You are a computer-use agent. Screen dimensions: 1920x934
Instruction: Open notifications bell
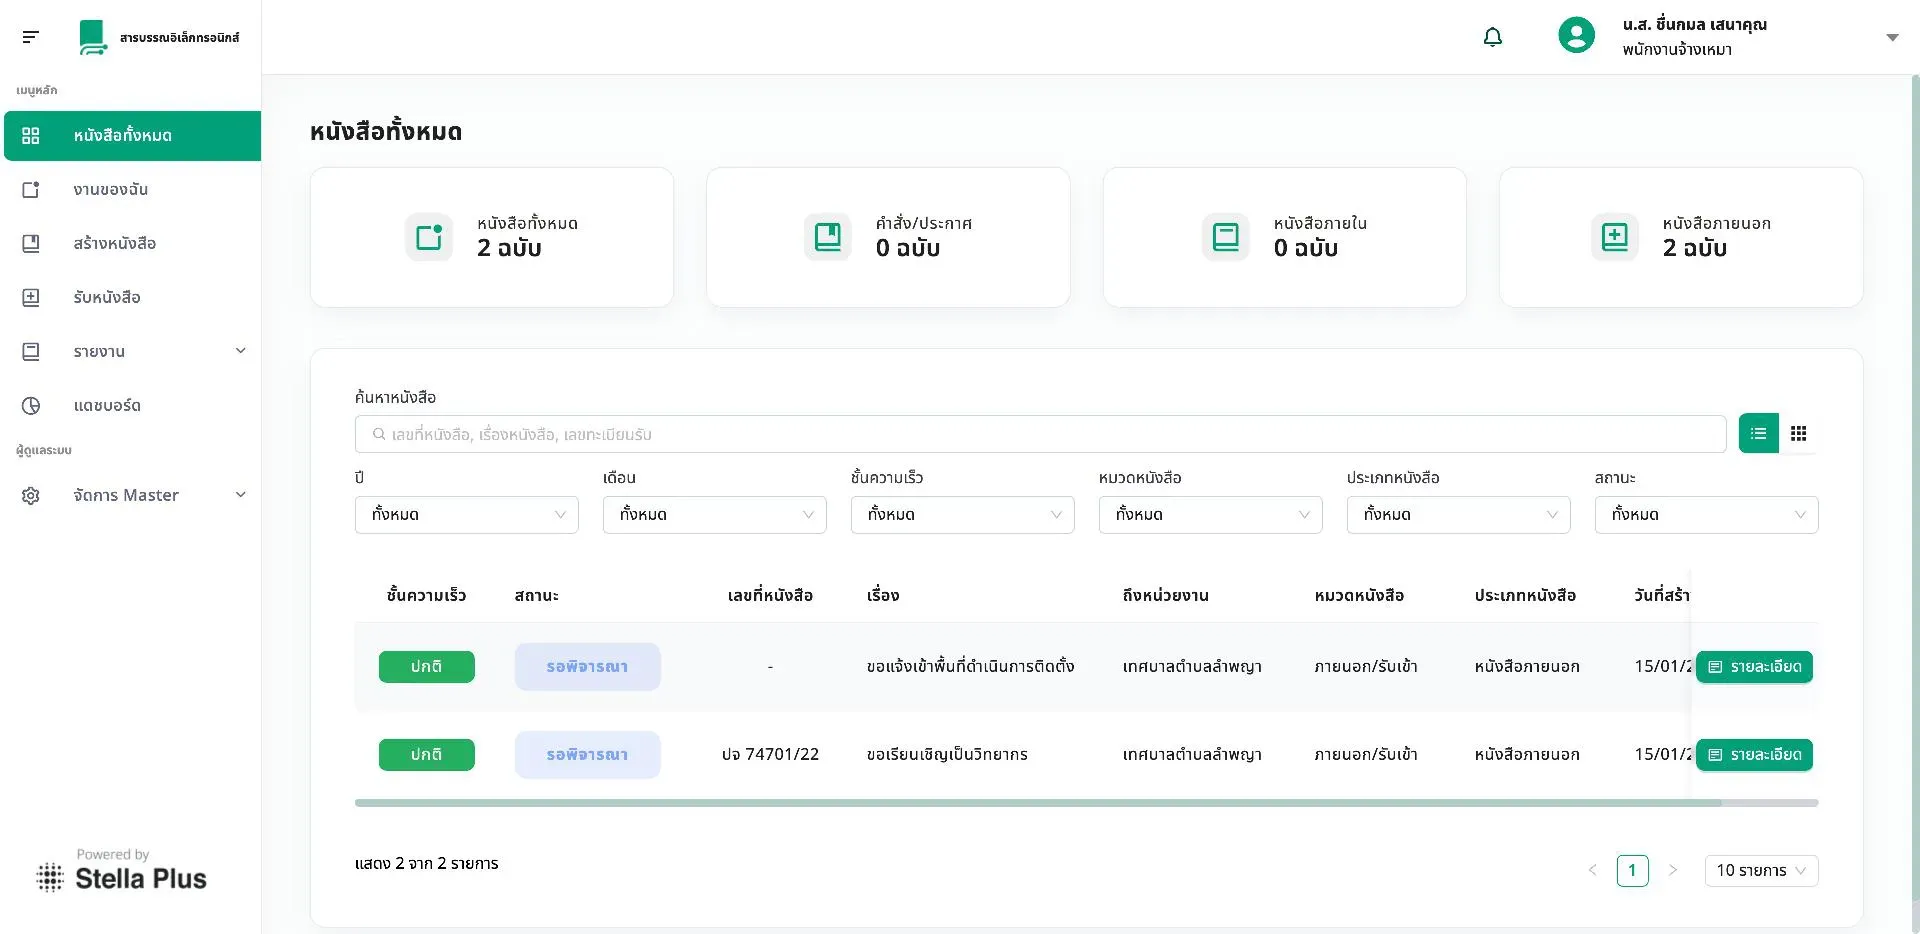click(x=1492, y=37)
